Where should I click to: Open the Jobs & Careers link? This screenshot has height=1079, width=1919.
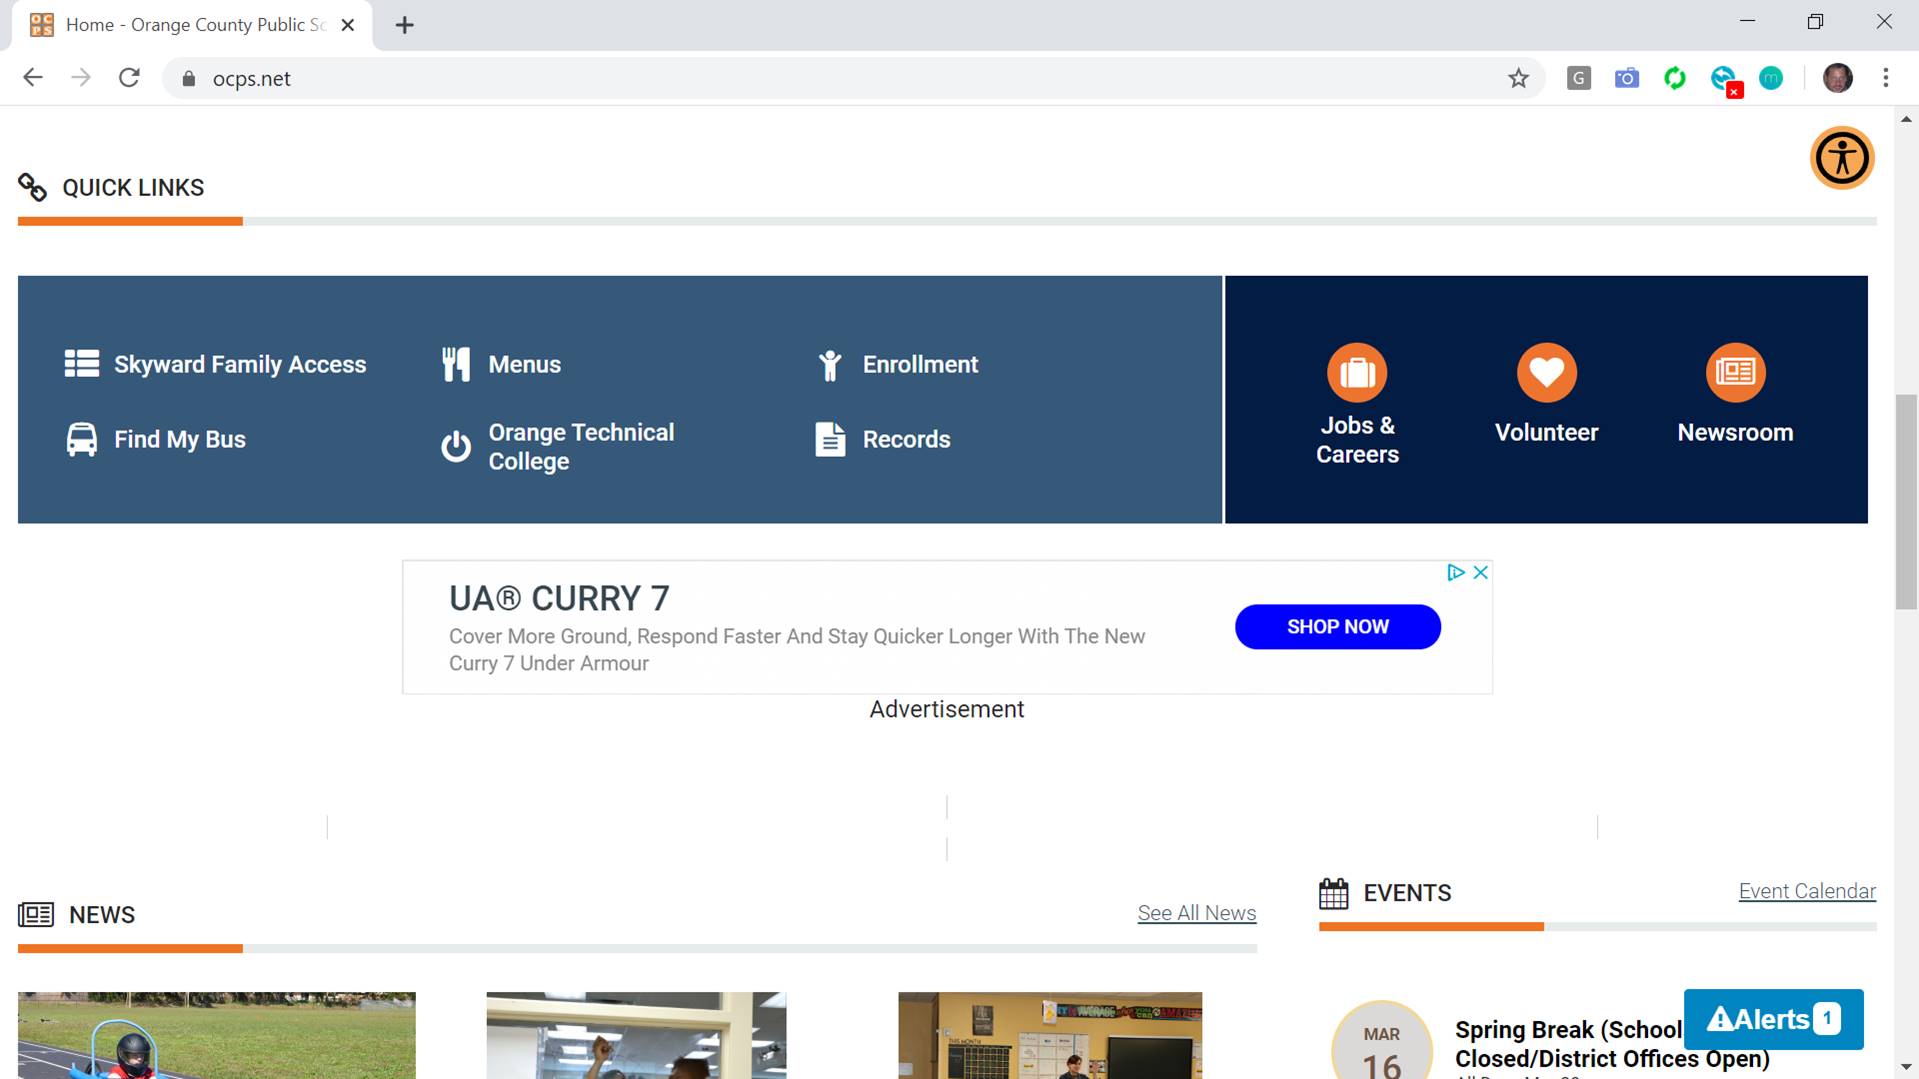[x=1357, y=439]
